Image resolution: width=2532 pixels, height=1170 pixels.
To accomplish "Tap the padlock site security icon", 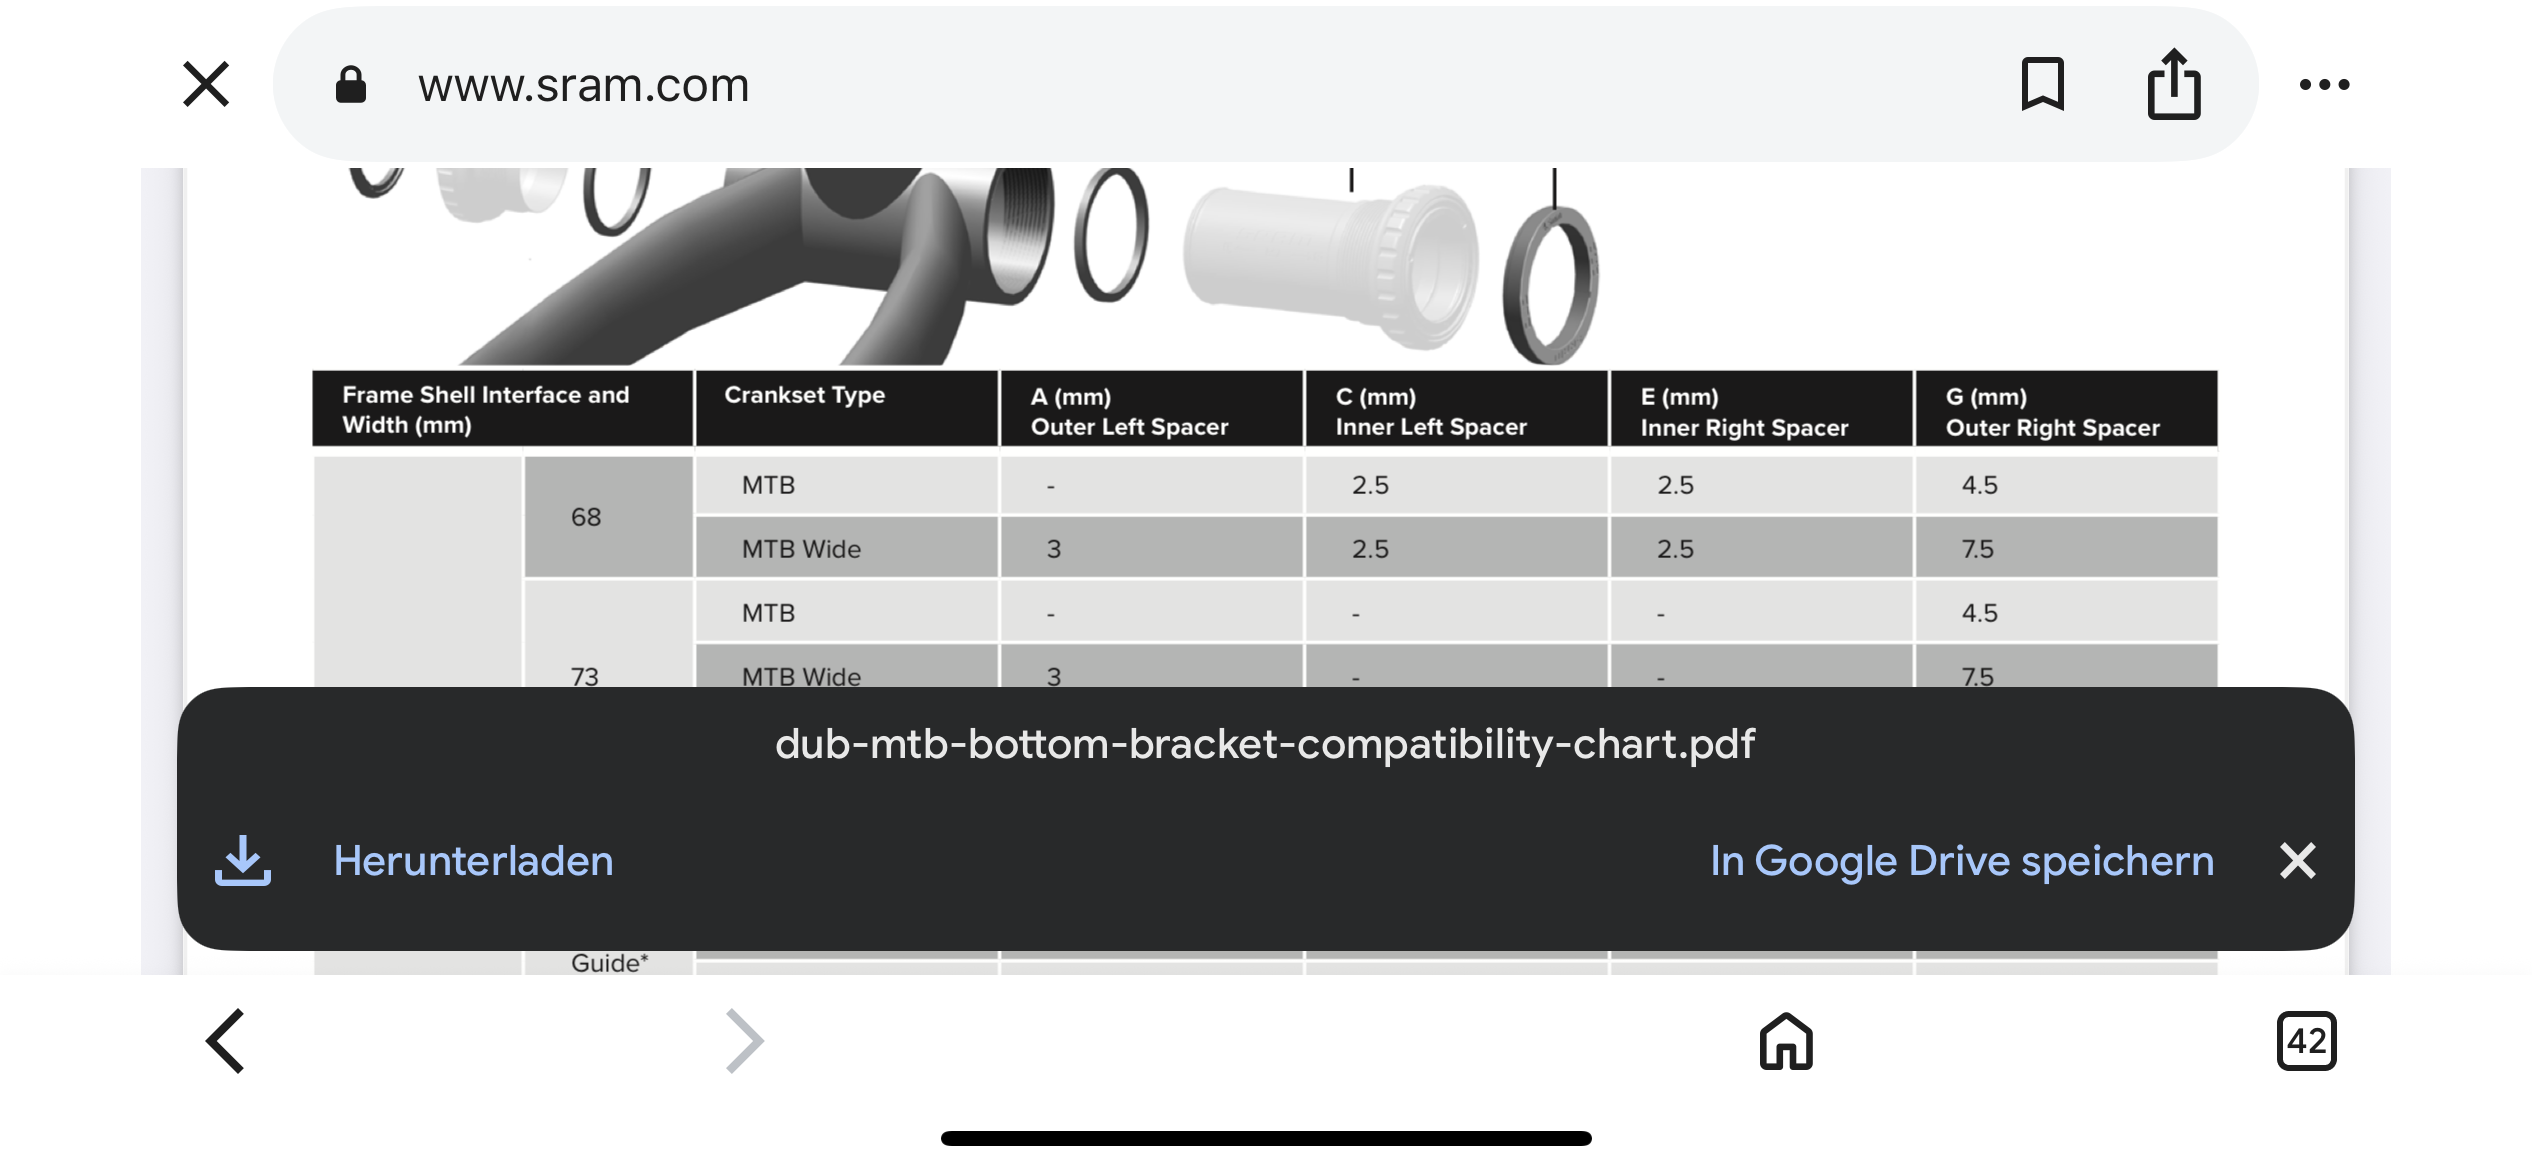I will 350,85.
